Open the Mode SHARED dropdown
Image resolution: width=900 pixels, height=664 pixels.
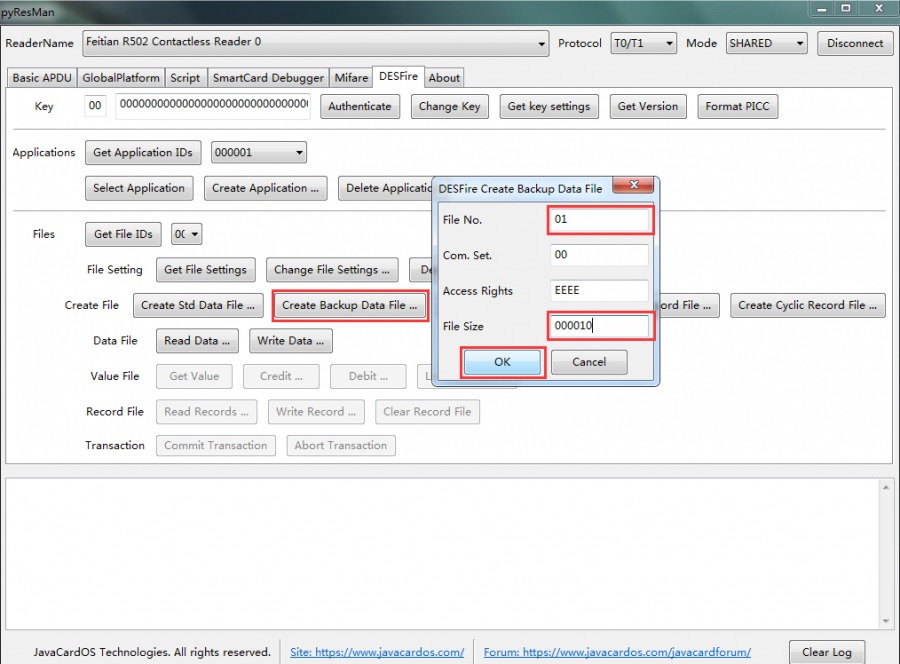(x=798, y=44)
